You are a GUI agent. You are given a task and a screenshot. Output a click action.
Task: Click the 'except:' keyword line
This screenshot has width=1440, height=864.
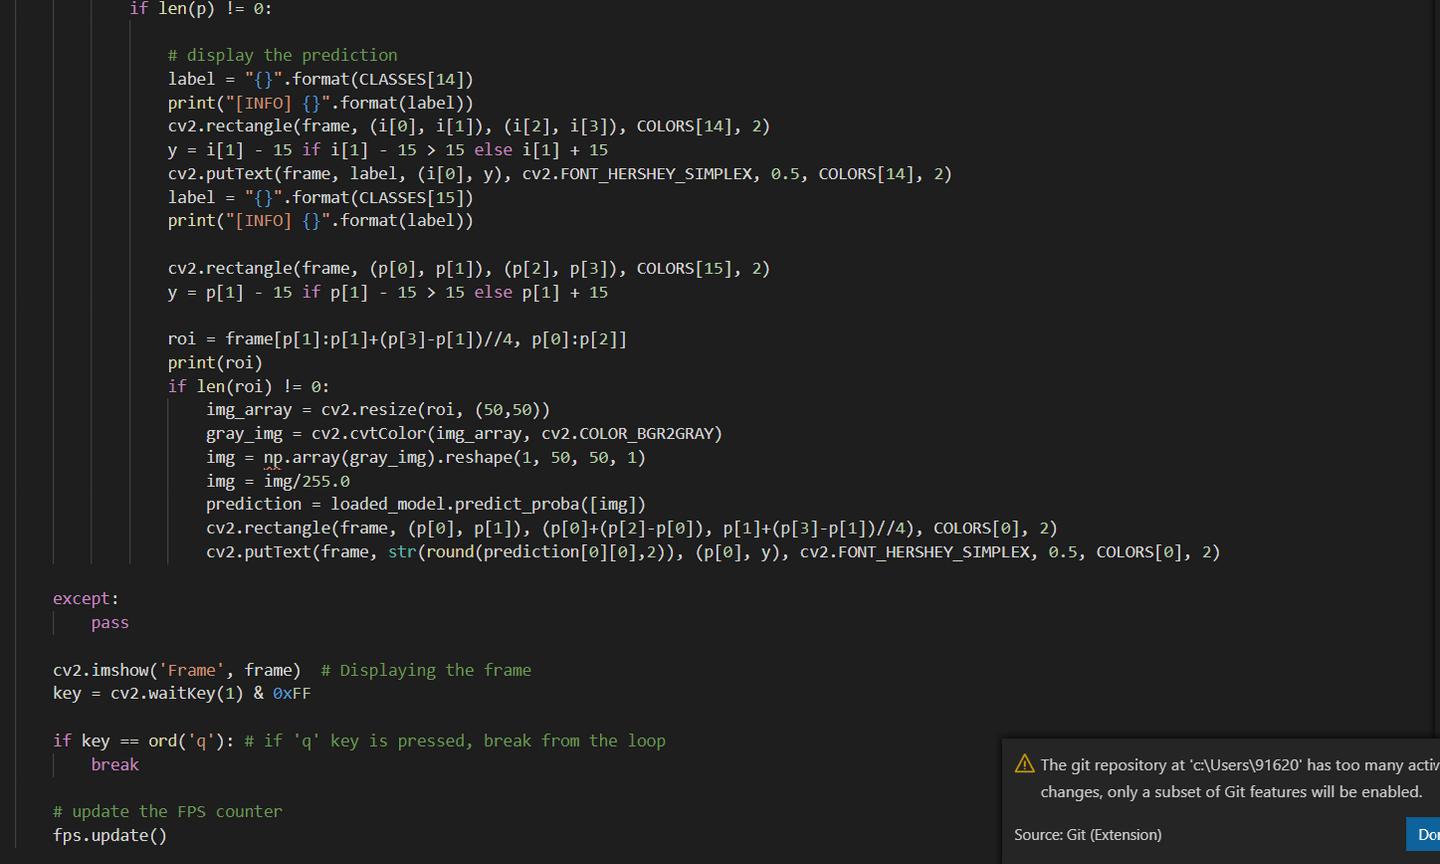[x=86, y=599]
